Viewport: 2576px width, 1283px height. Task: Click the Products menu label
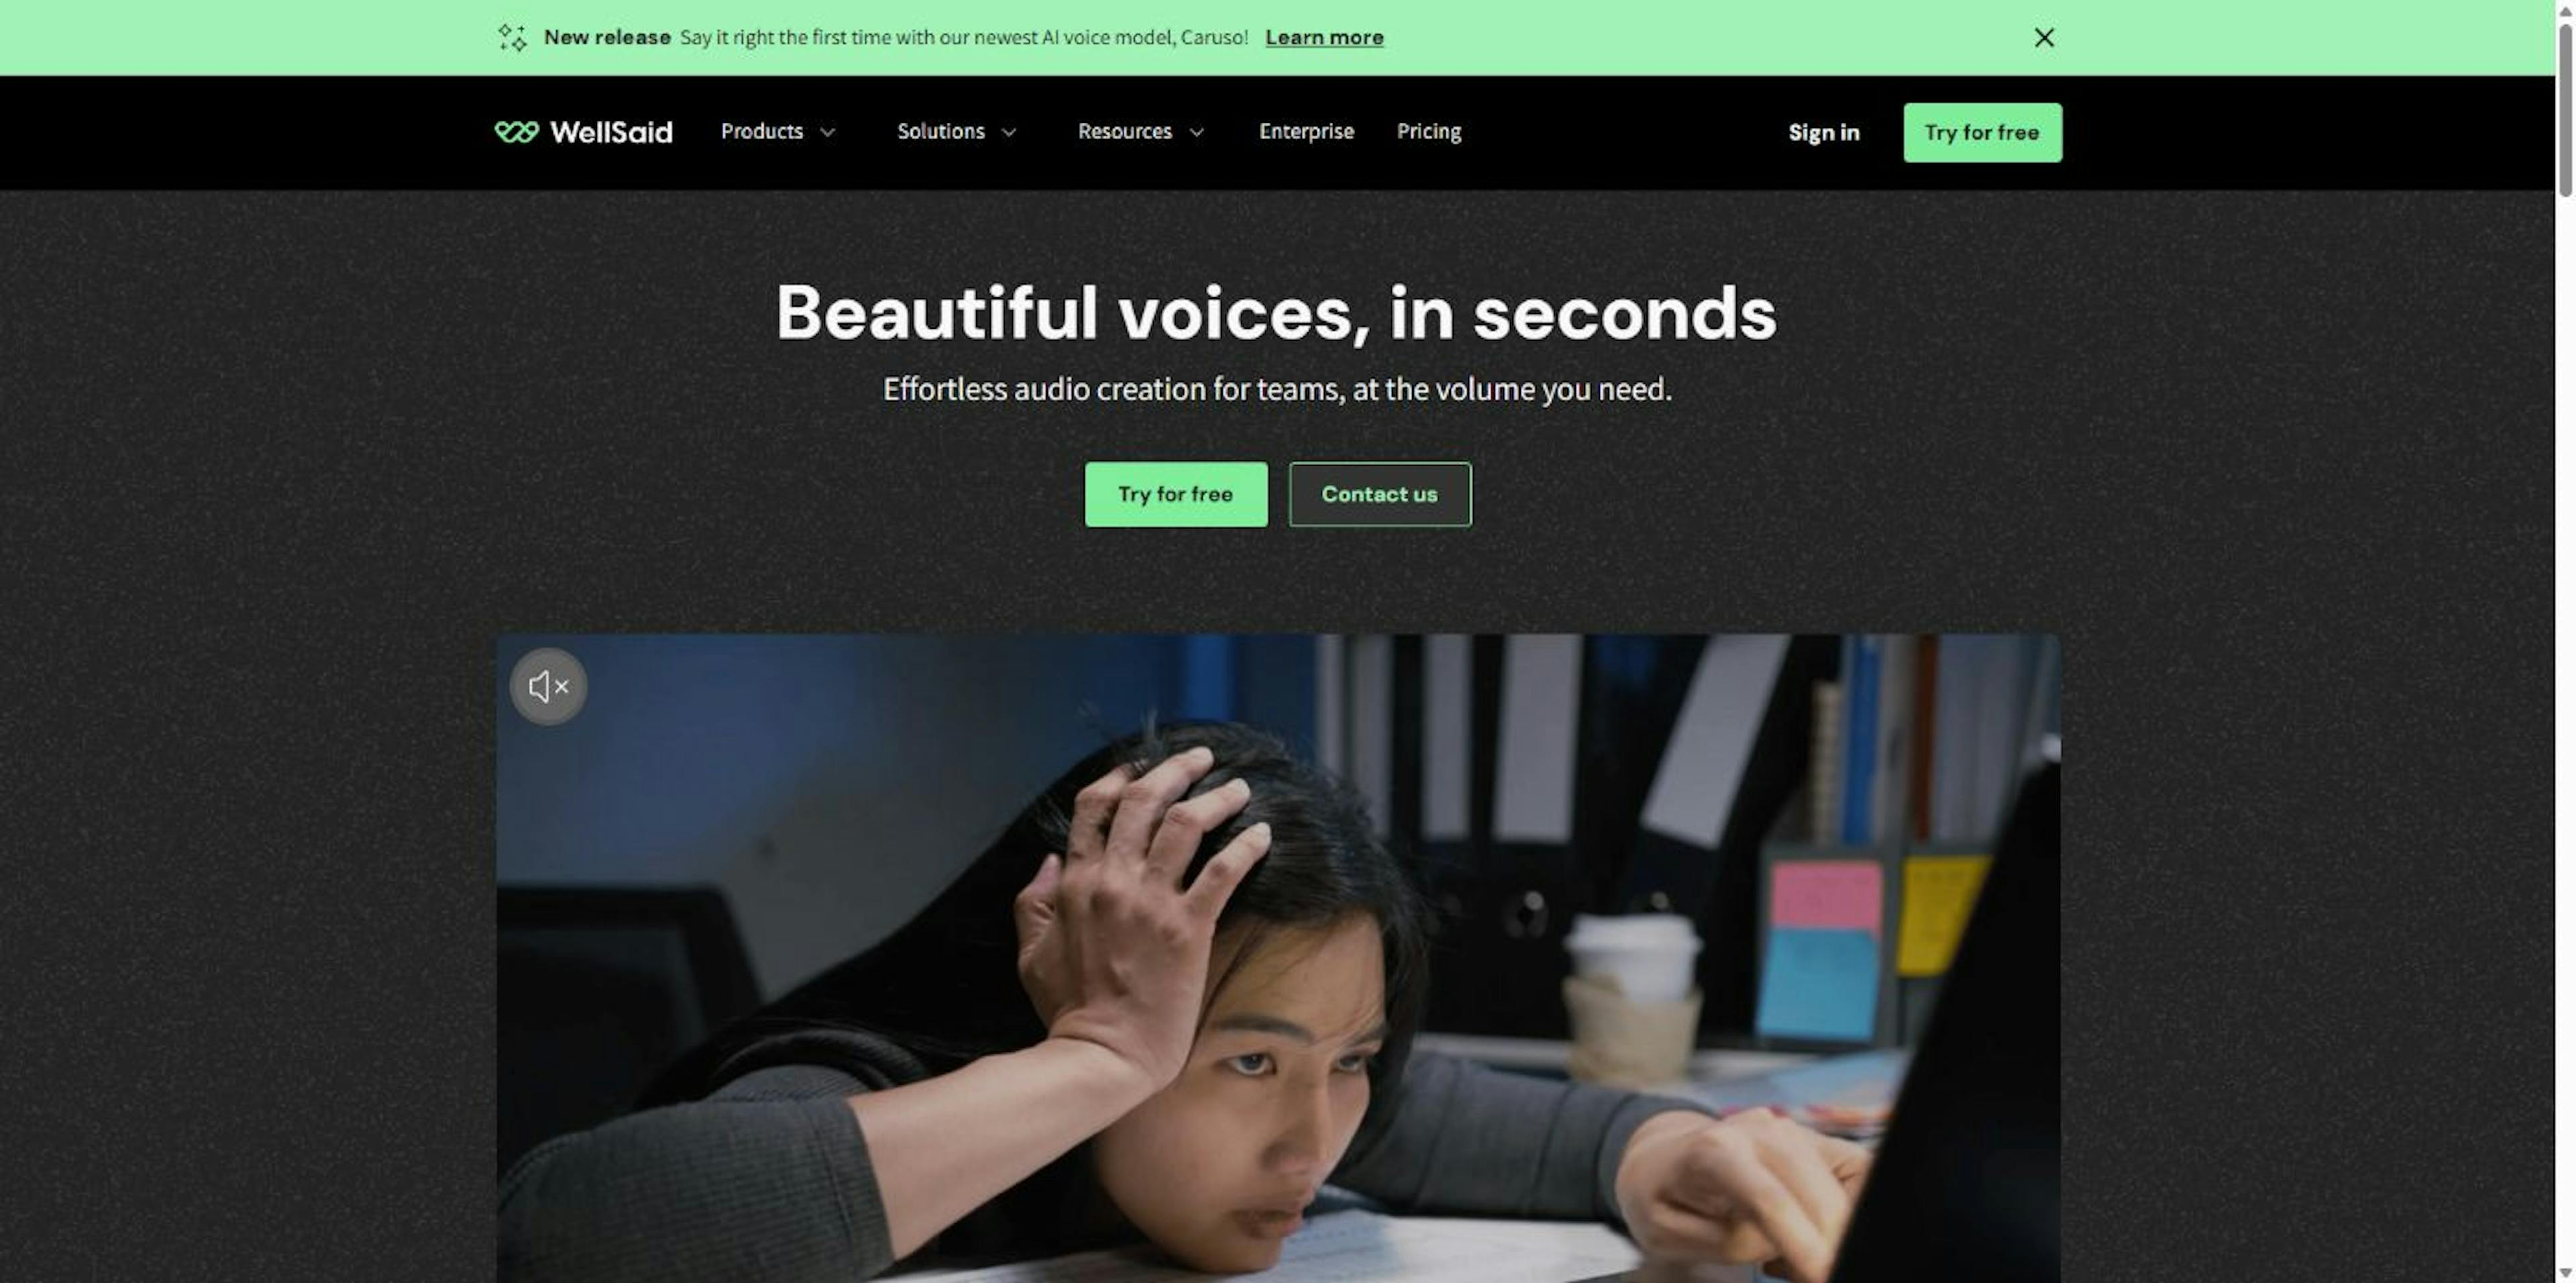pyautogui.click(x=762, y=131)
